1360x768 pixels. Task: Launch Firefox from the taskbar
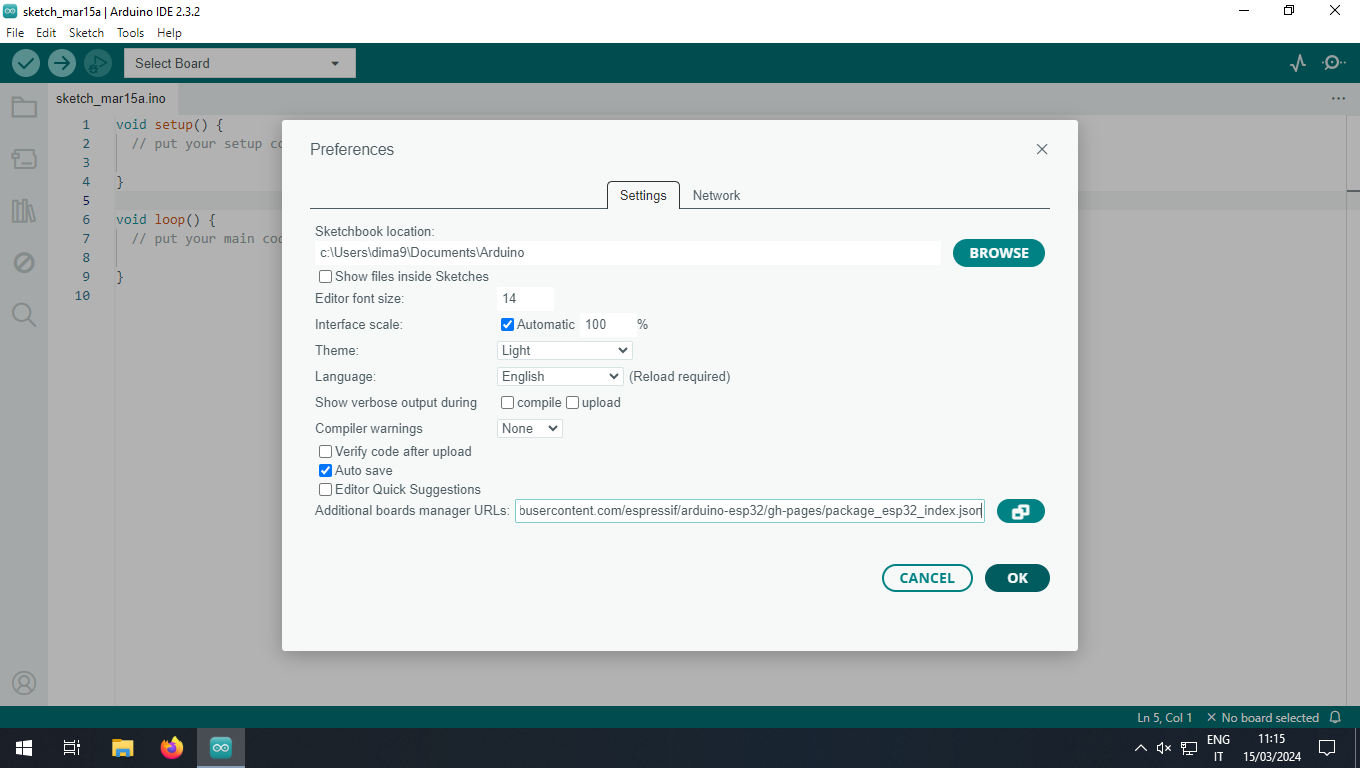point(172,747)
